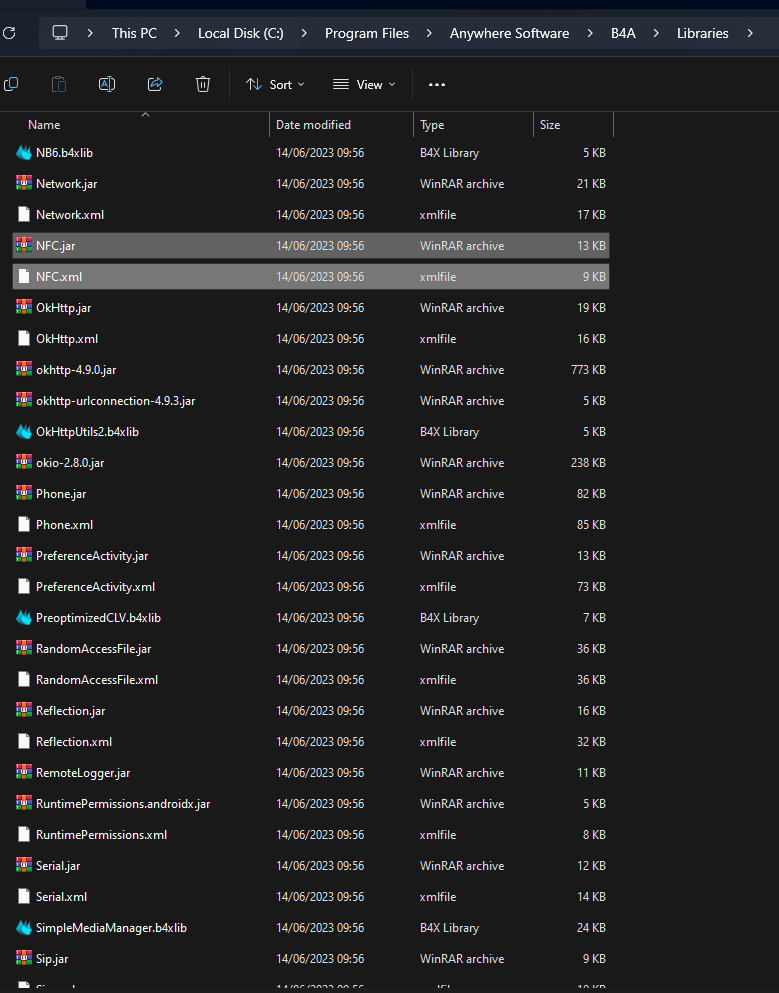779x993 pixels.
Task: Click the 85 KB size cell
Action: (x=591, y=525)
